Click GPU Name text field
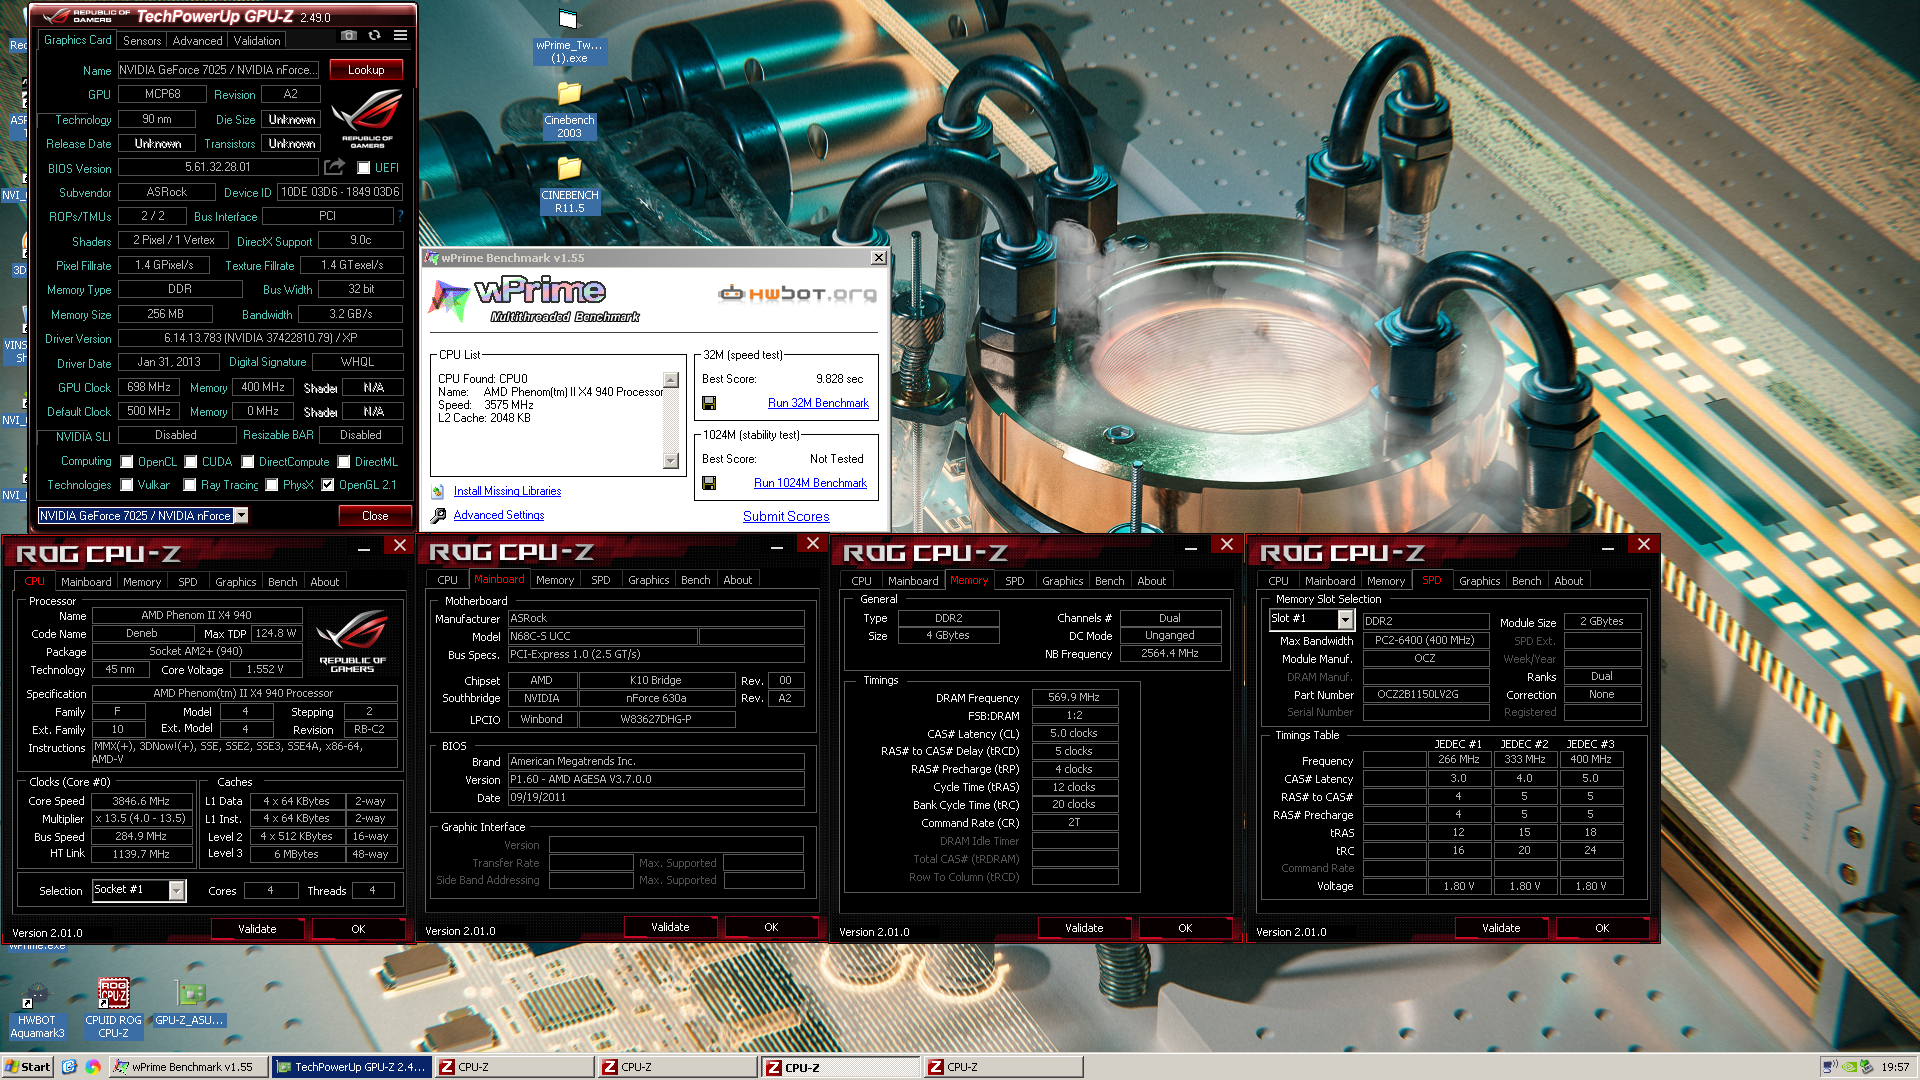The width and height of the screenshot is (1920, 1080). (218, 70)
